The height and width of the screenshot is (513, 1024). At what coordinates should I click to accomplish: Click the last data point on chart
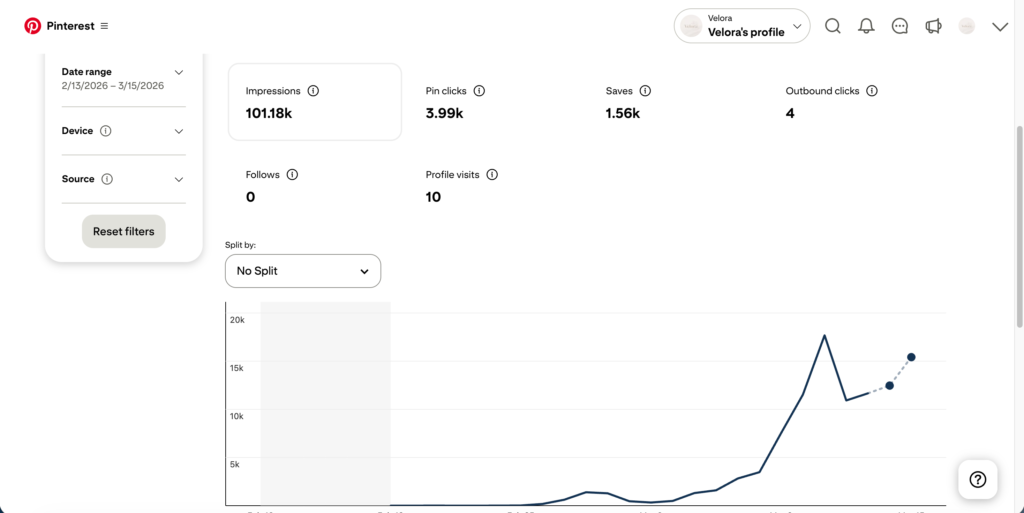coord(911,357)
